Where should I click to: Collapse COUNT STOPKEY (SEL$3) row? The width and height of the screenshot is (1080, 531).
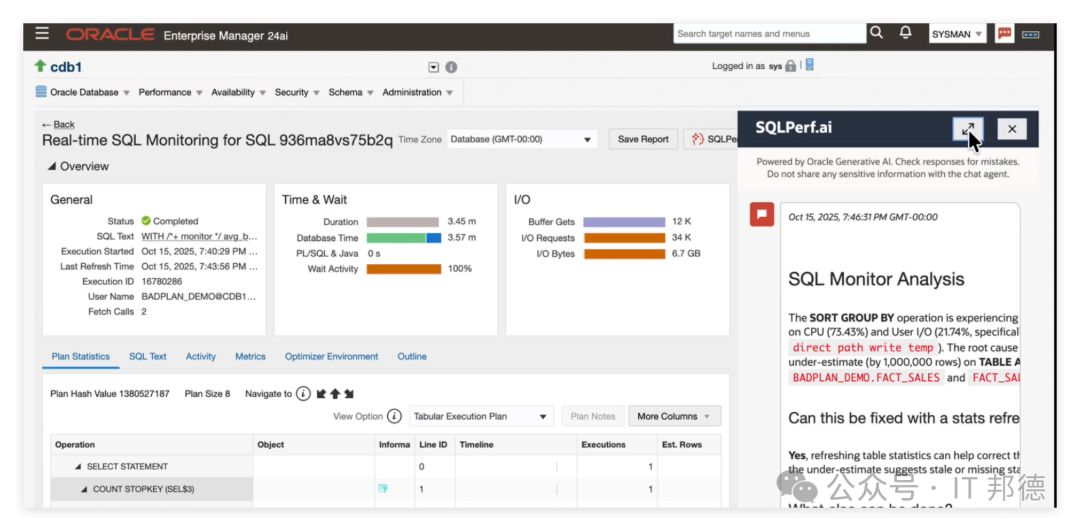pos(84,489)
